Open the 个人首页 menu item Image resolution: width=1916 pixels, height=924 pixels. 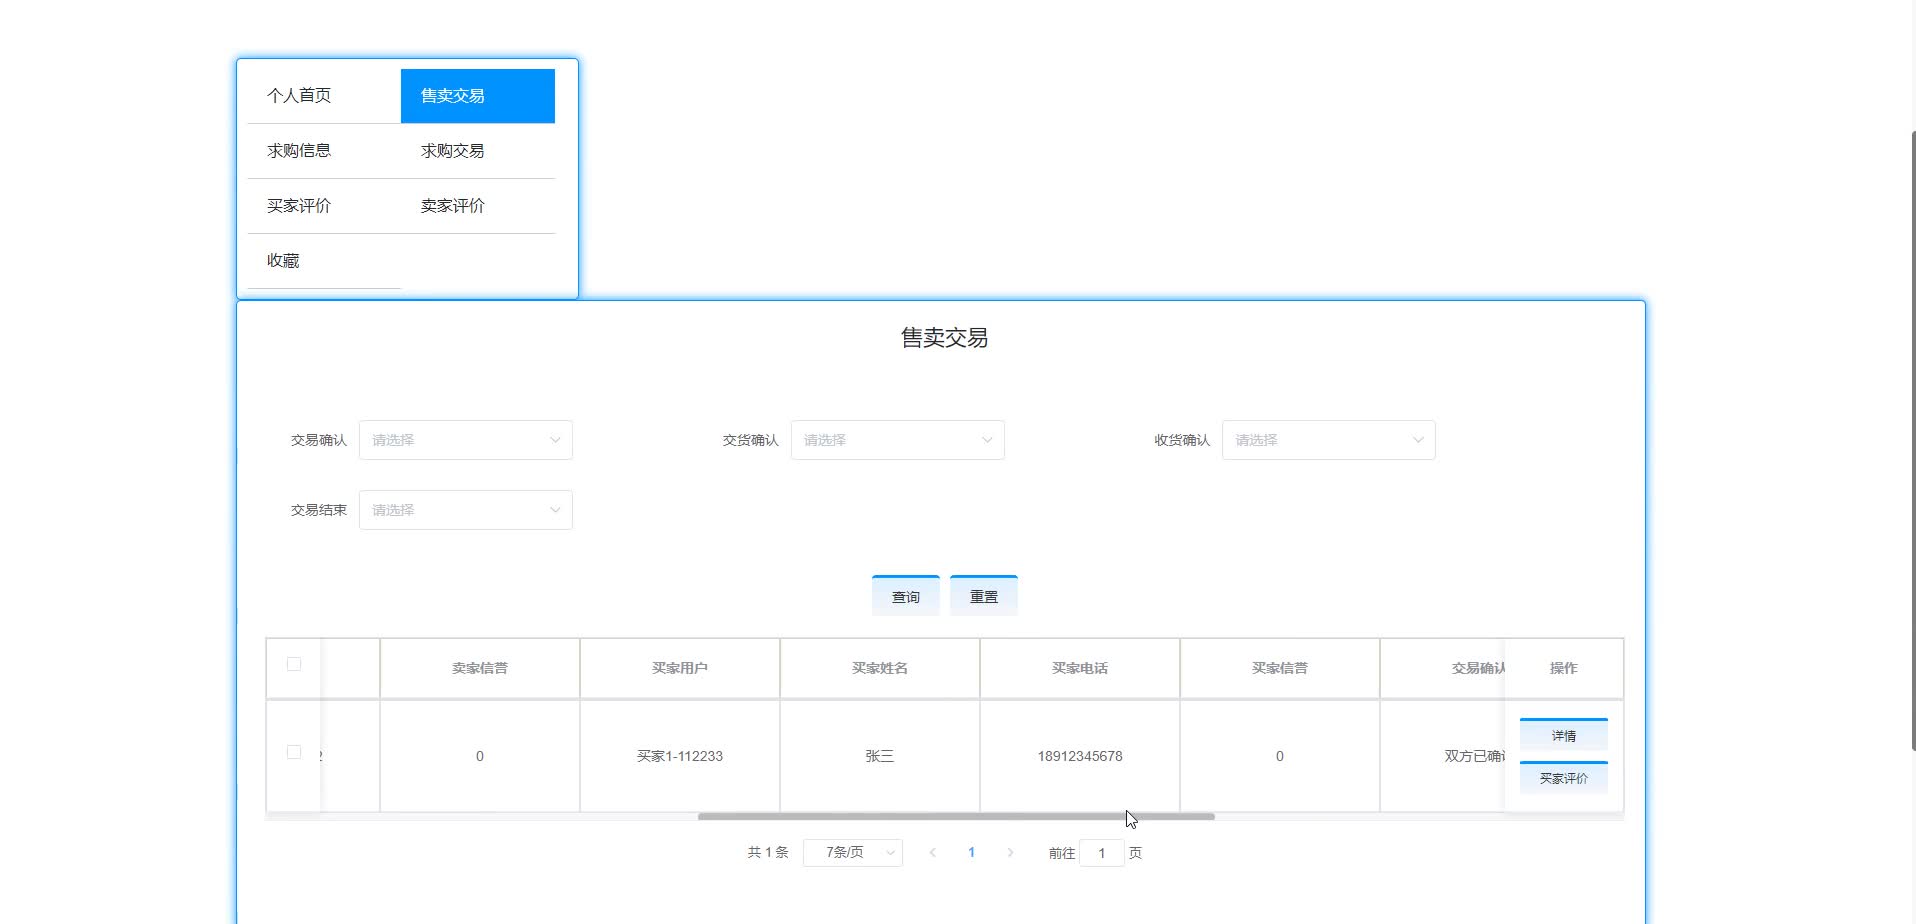[324, 96]
